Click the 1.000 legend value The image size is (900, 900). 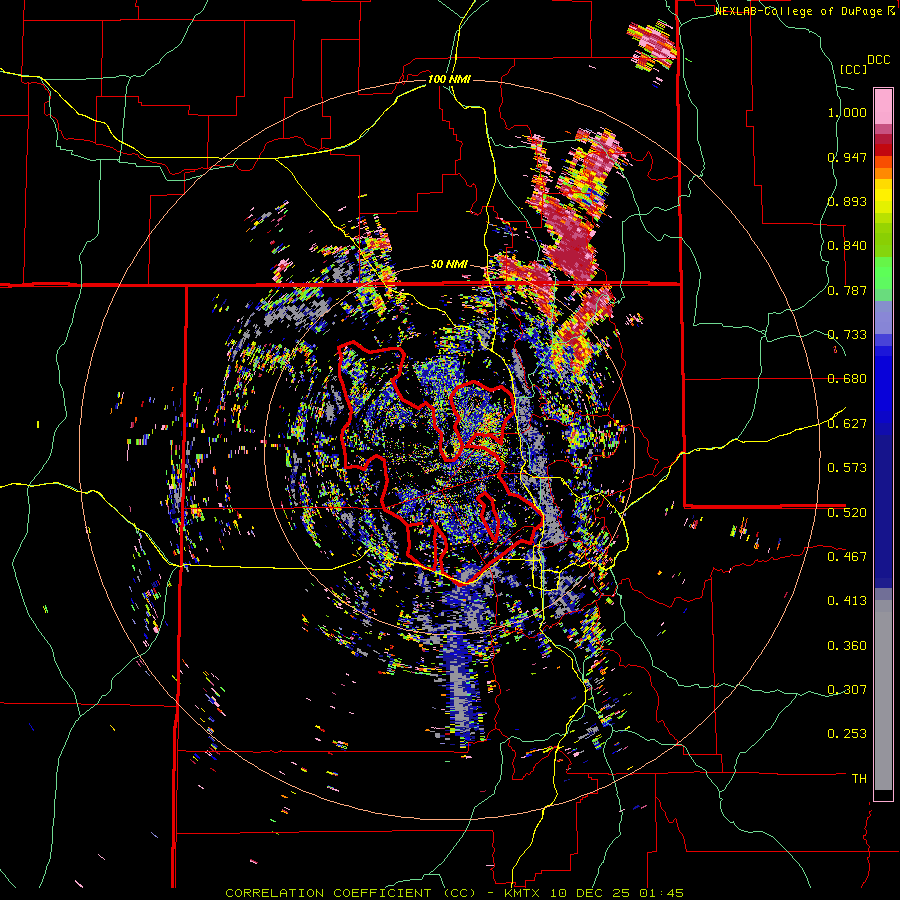coord(847,112)
